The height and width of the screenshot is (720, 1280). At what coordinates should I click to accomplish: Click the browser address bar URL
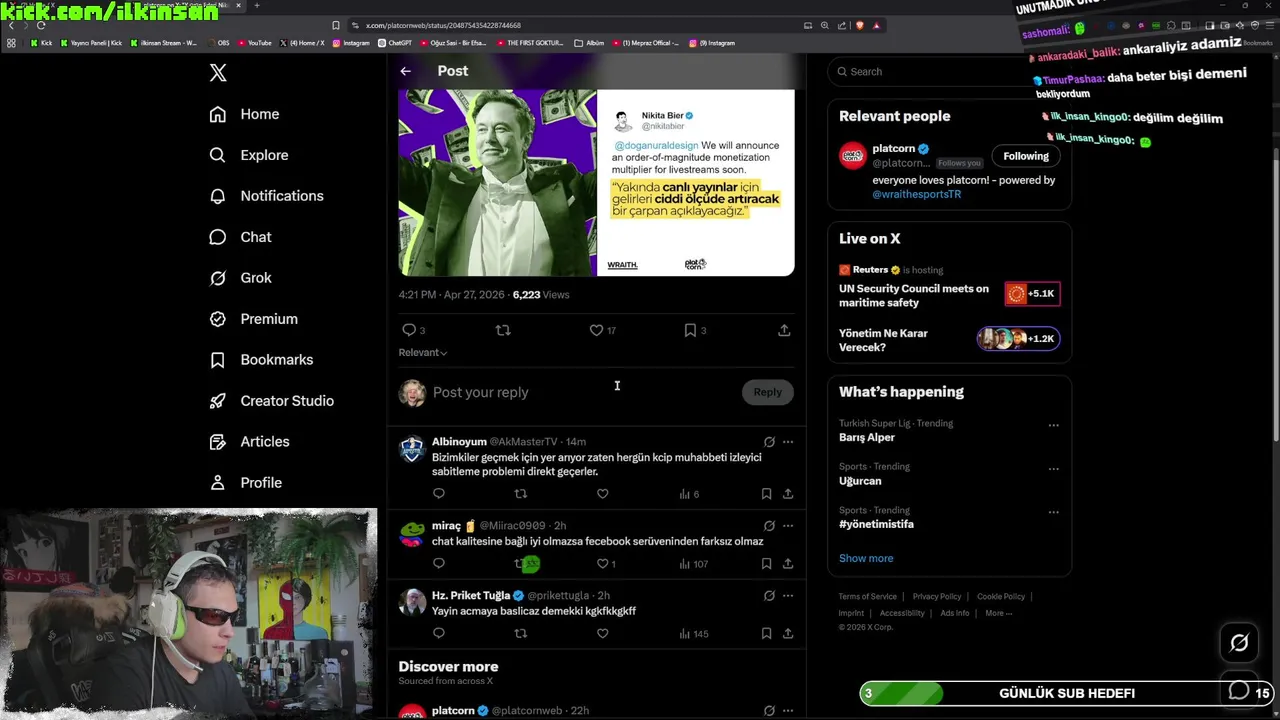coord(443,25)
